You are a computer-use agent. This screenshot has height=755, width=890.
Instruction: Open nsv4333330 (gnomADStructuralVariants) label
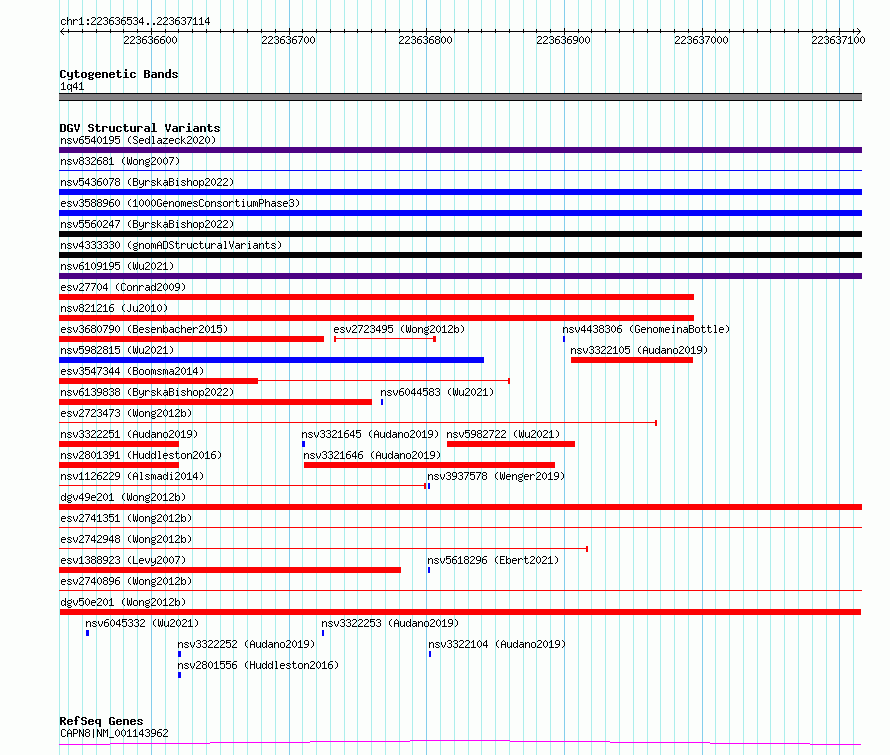[x=171, y=245]
